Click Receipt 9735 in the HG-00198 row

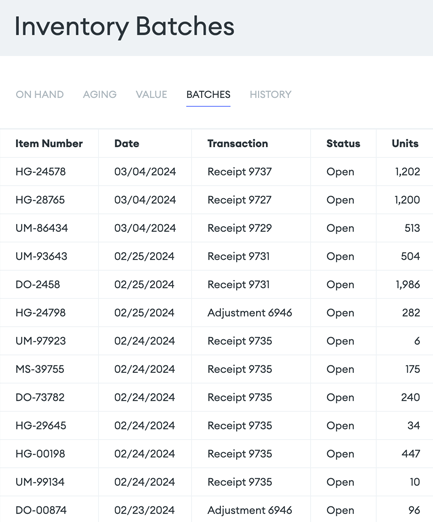click(240, 454)
